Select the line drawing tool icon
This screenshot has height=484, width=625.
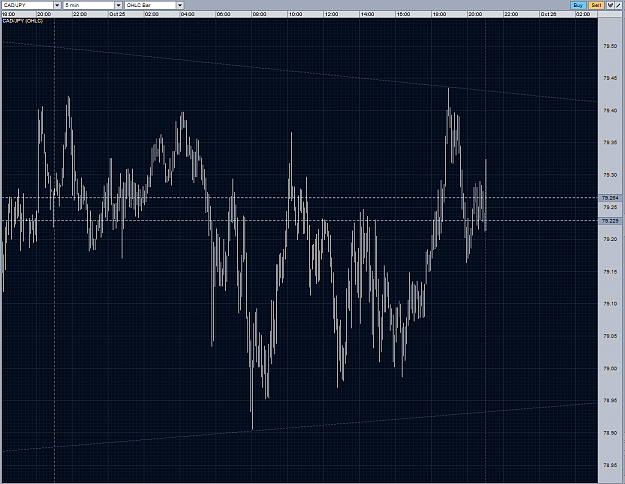618,5
